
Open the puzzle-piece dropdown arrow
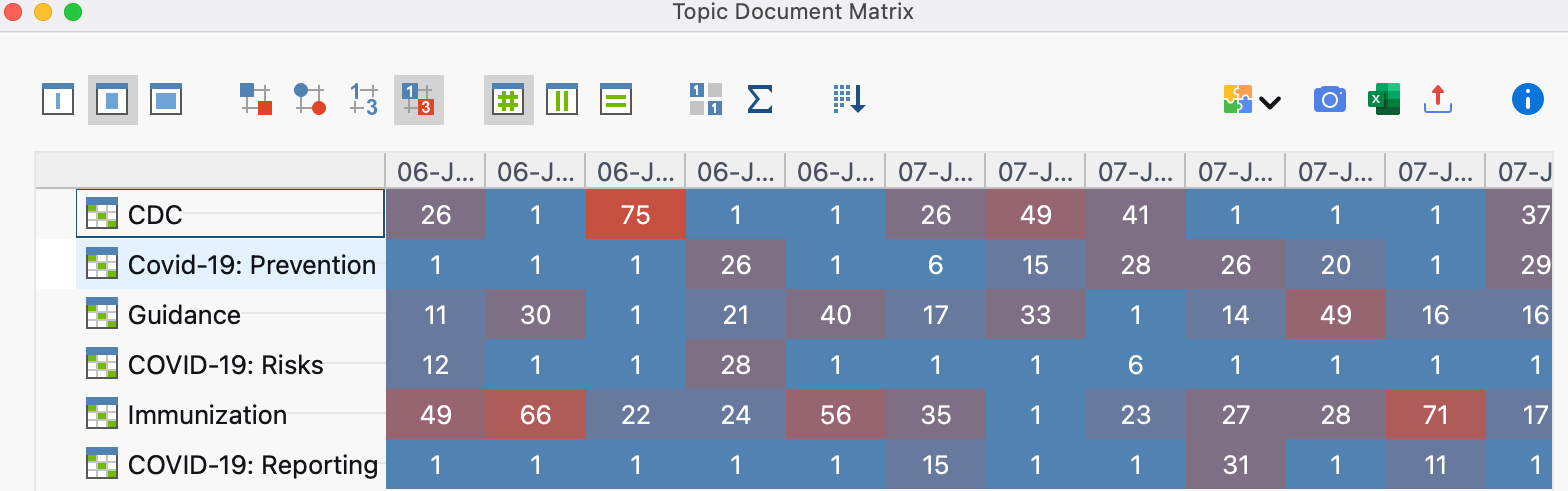(1270, 102)
